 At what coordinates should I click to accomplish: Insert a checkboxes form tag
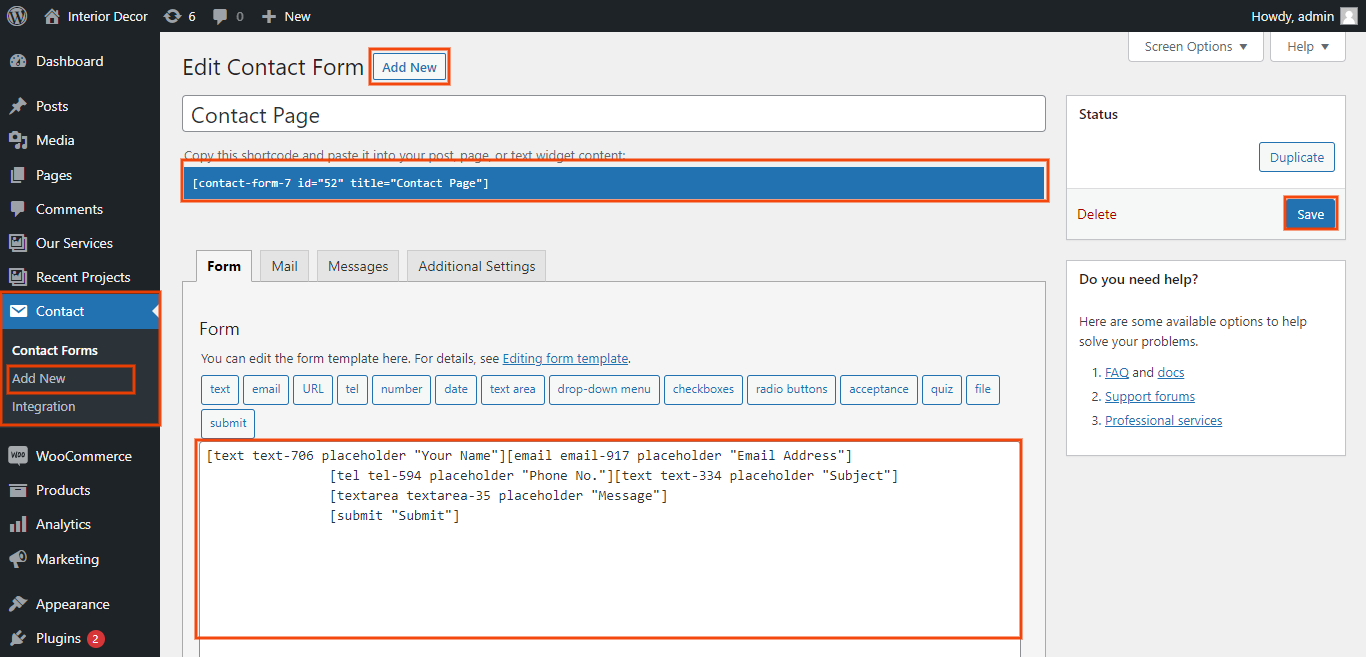click(703, 389)
